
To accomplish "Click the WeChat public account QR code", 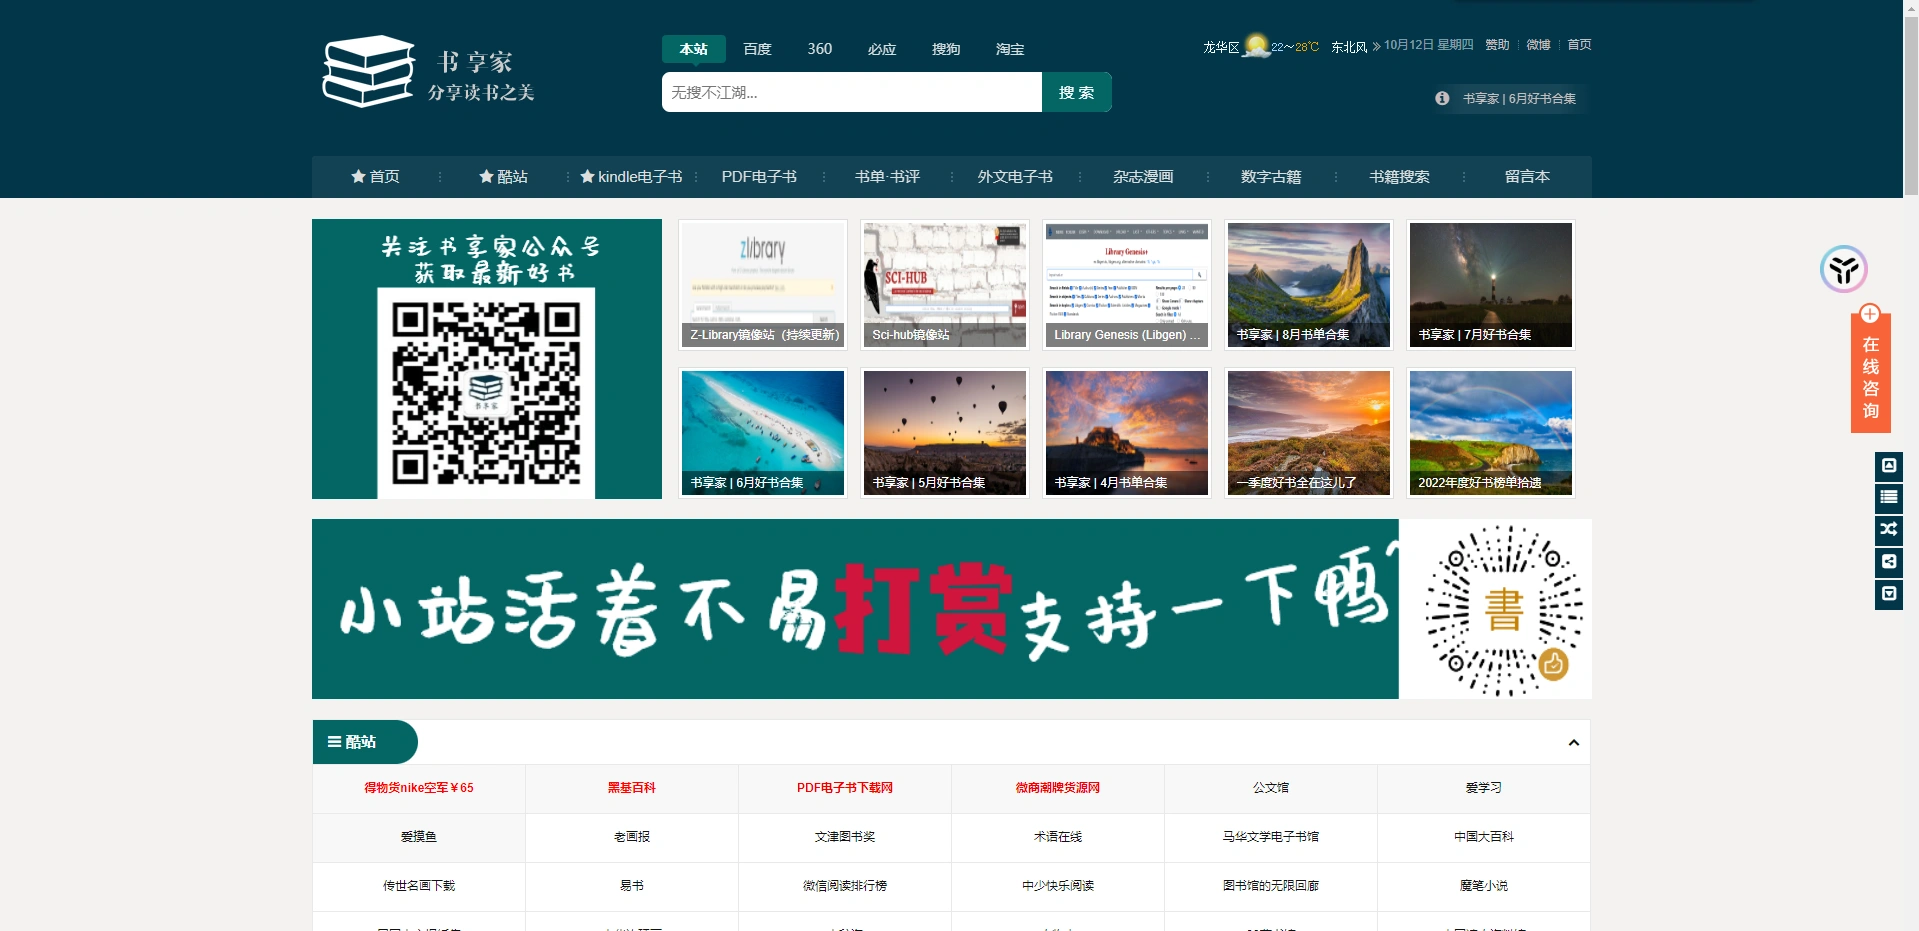I will (x=486, y=393).
